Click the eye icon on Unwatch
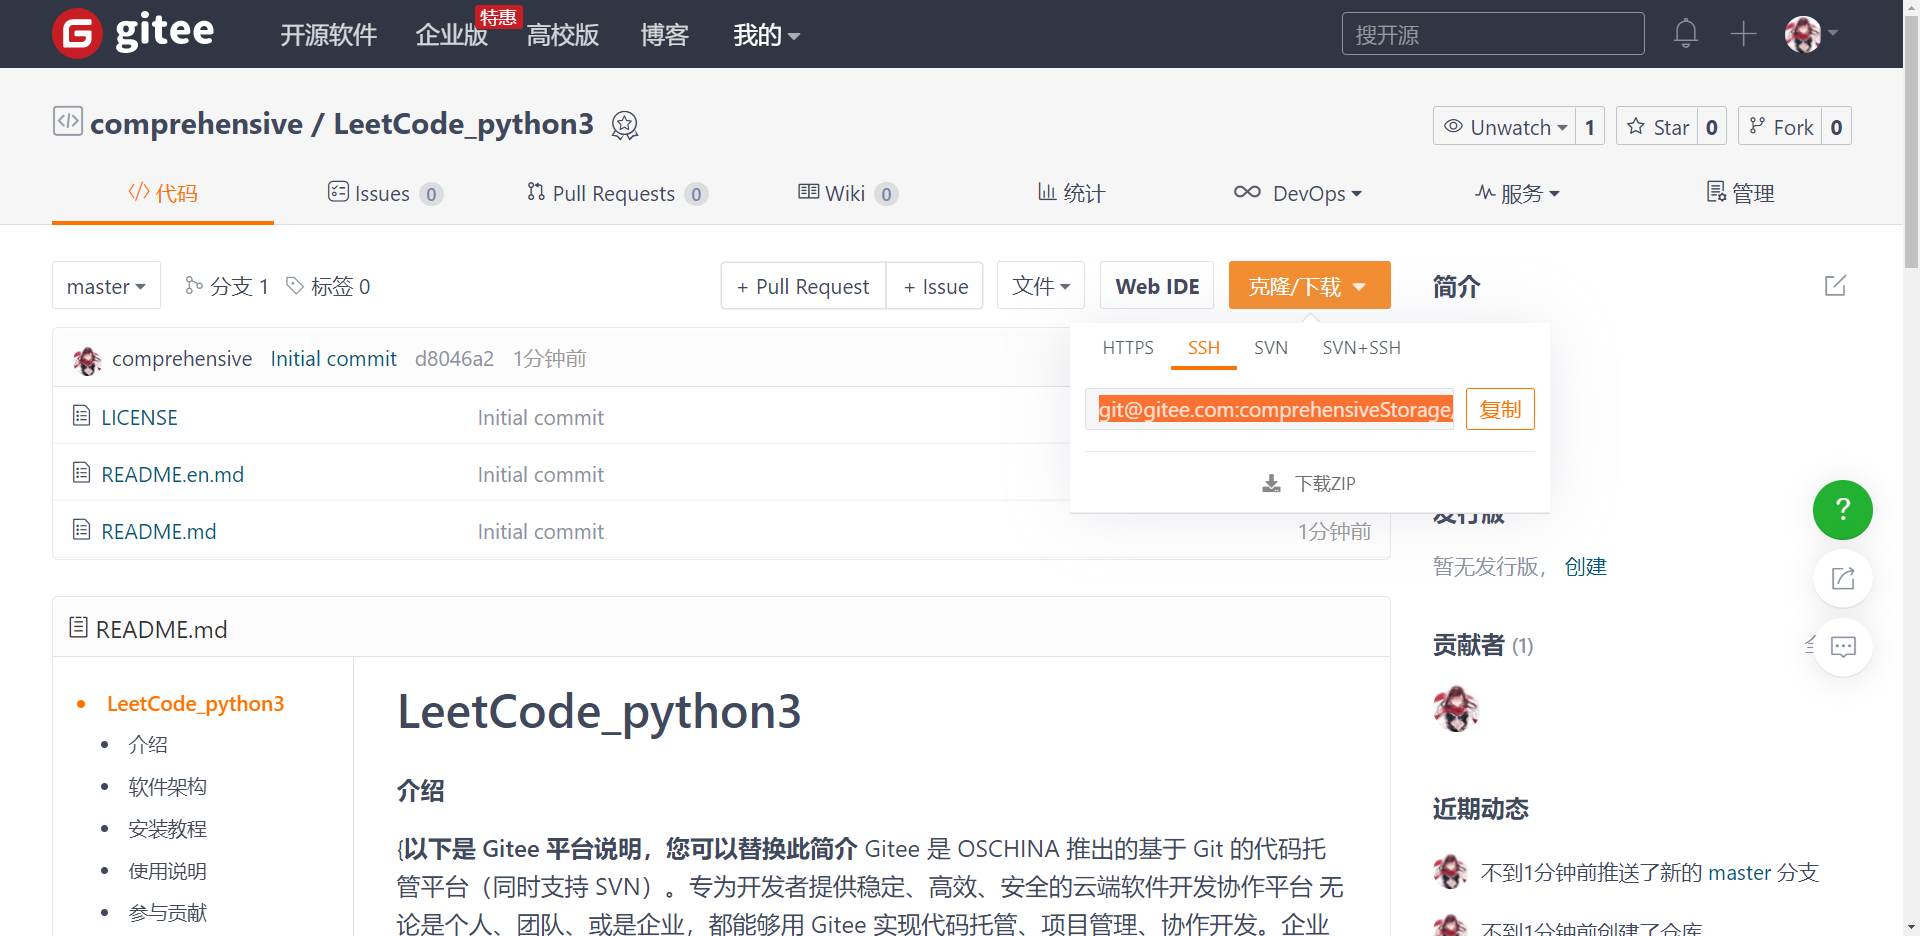Viewport: 1920px width, 936px height. click(1453, 126)
